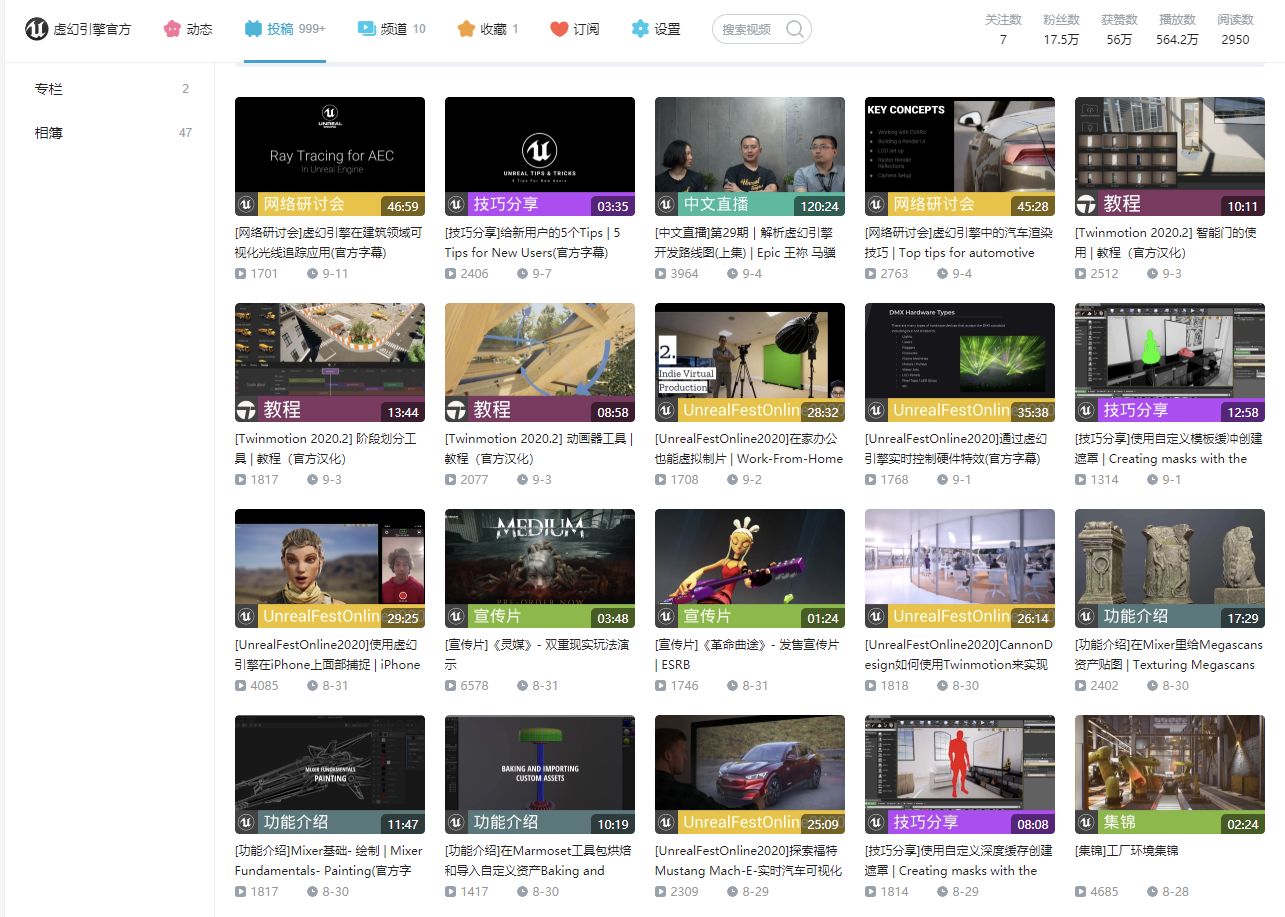Click the 频道 channel TV icon
The height and width of the screenshot is (917, 1285).
pyautogui.click(x=367, y=29)
